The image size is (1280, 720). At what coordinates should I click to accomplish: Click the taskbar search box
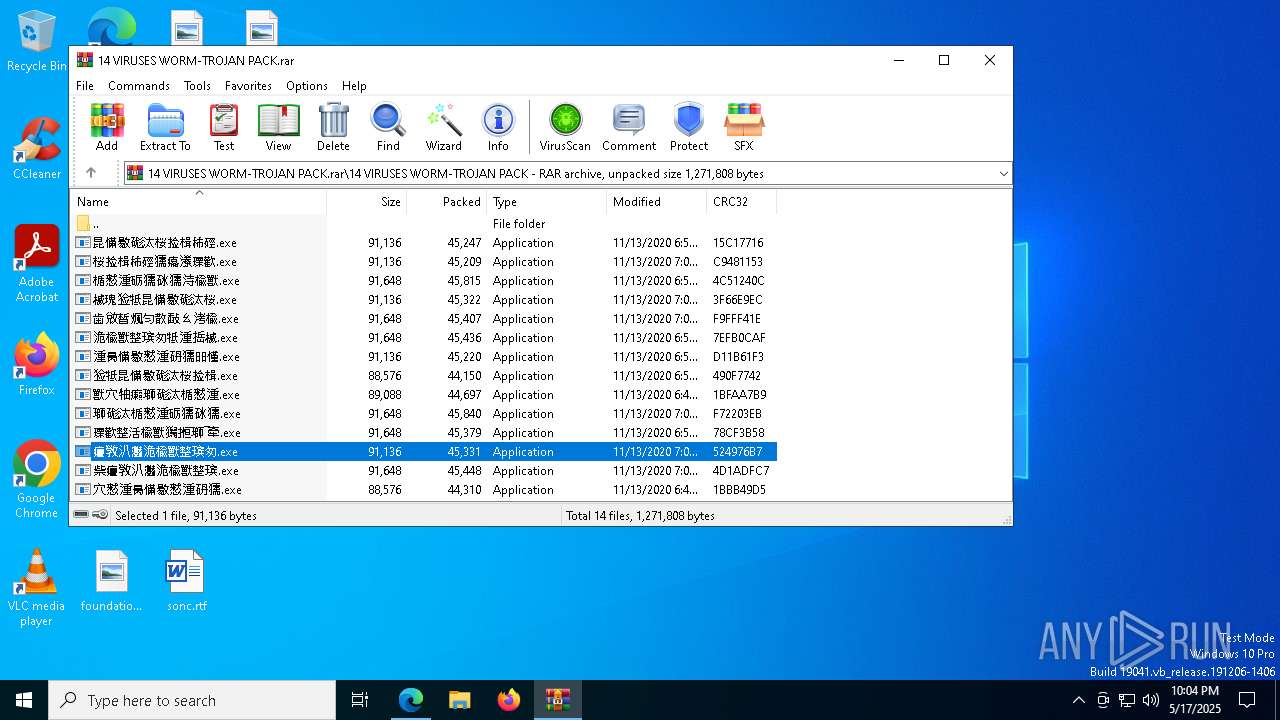pos(192,700)
